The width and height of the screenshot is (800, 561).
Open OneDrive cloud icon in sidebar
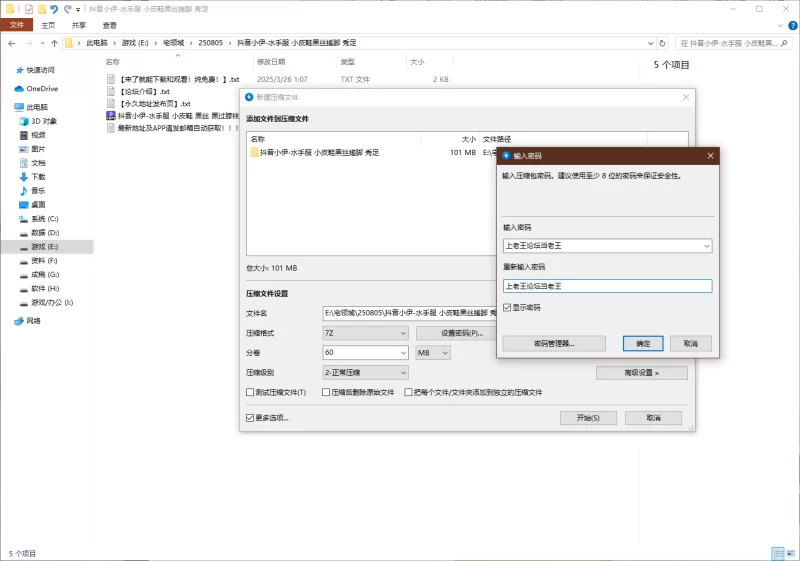[x=19, y=89]
